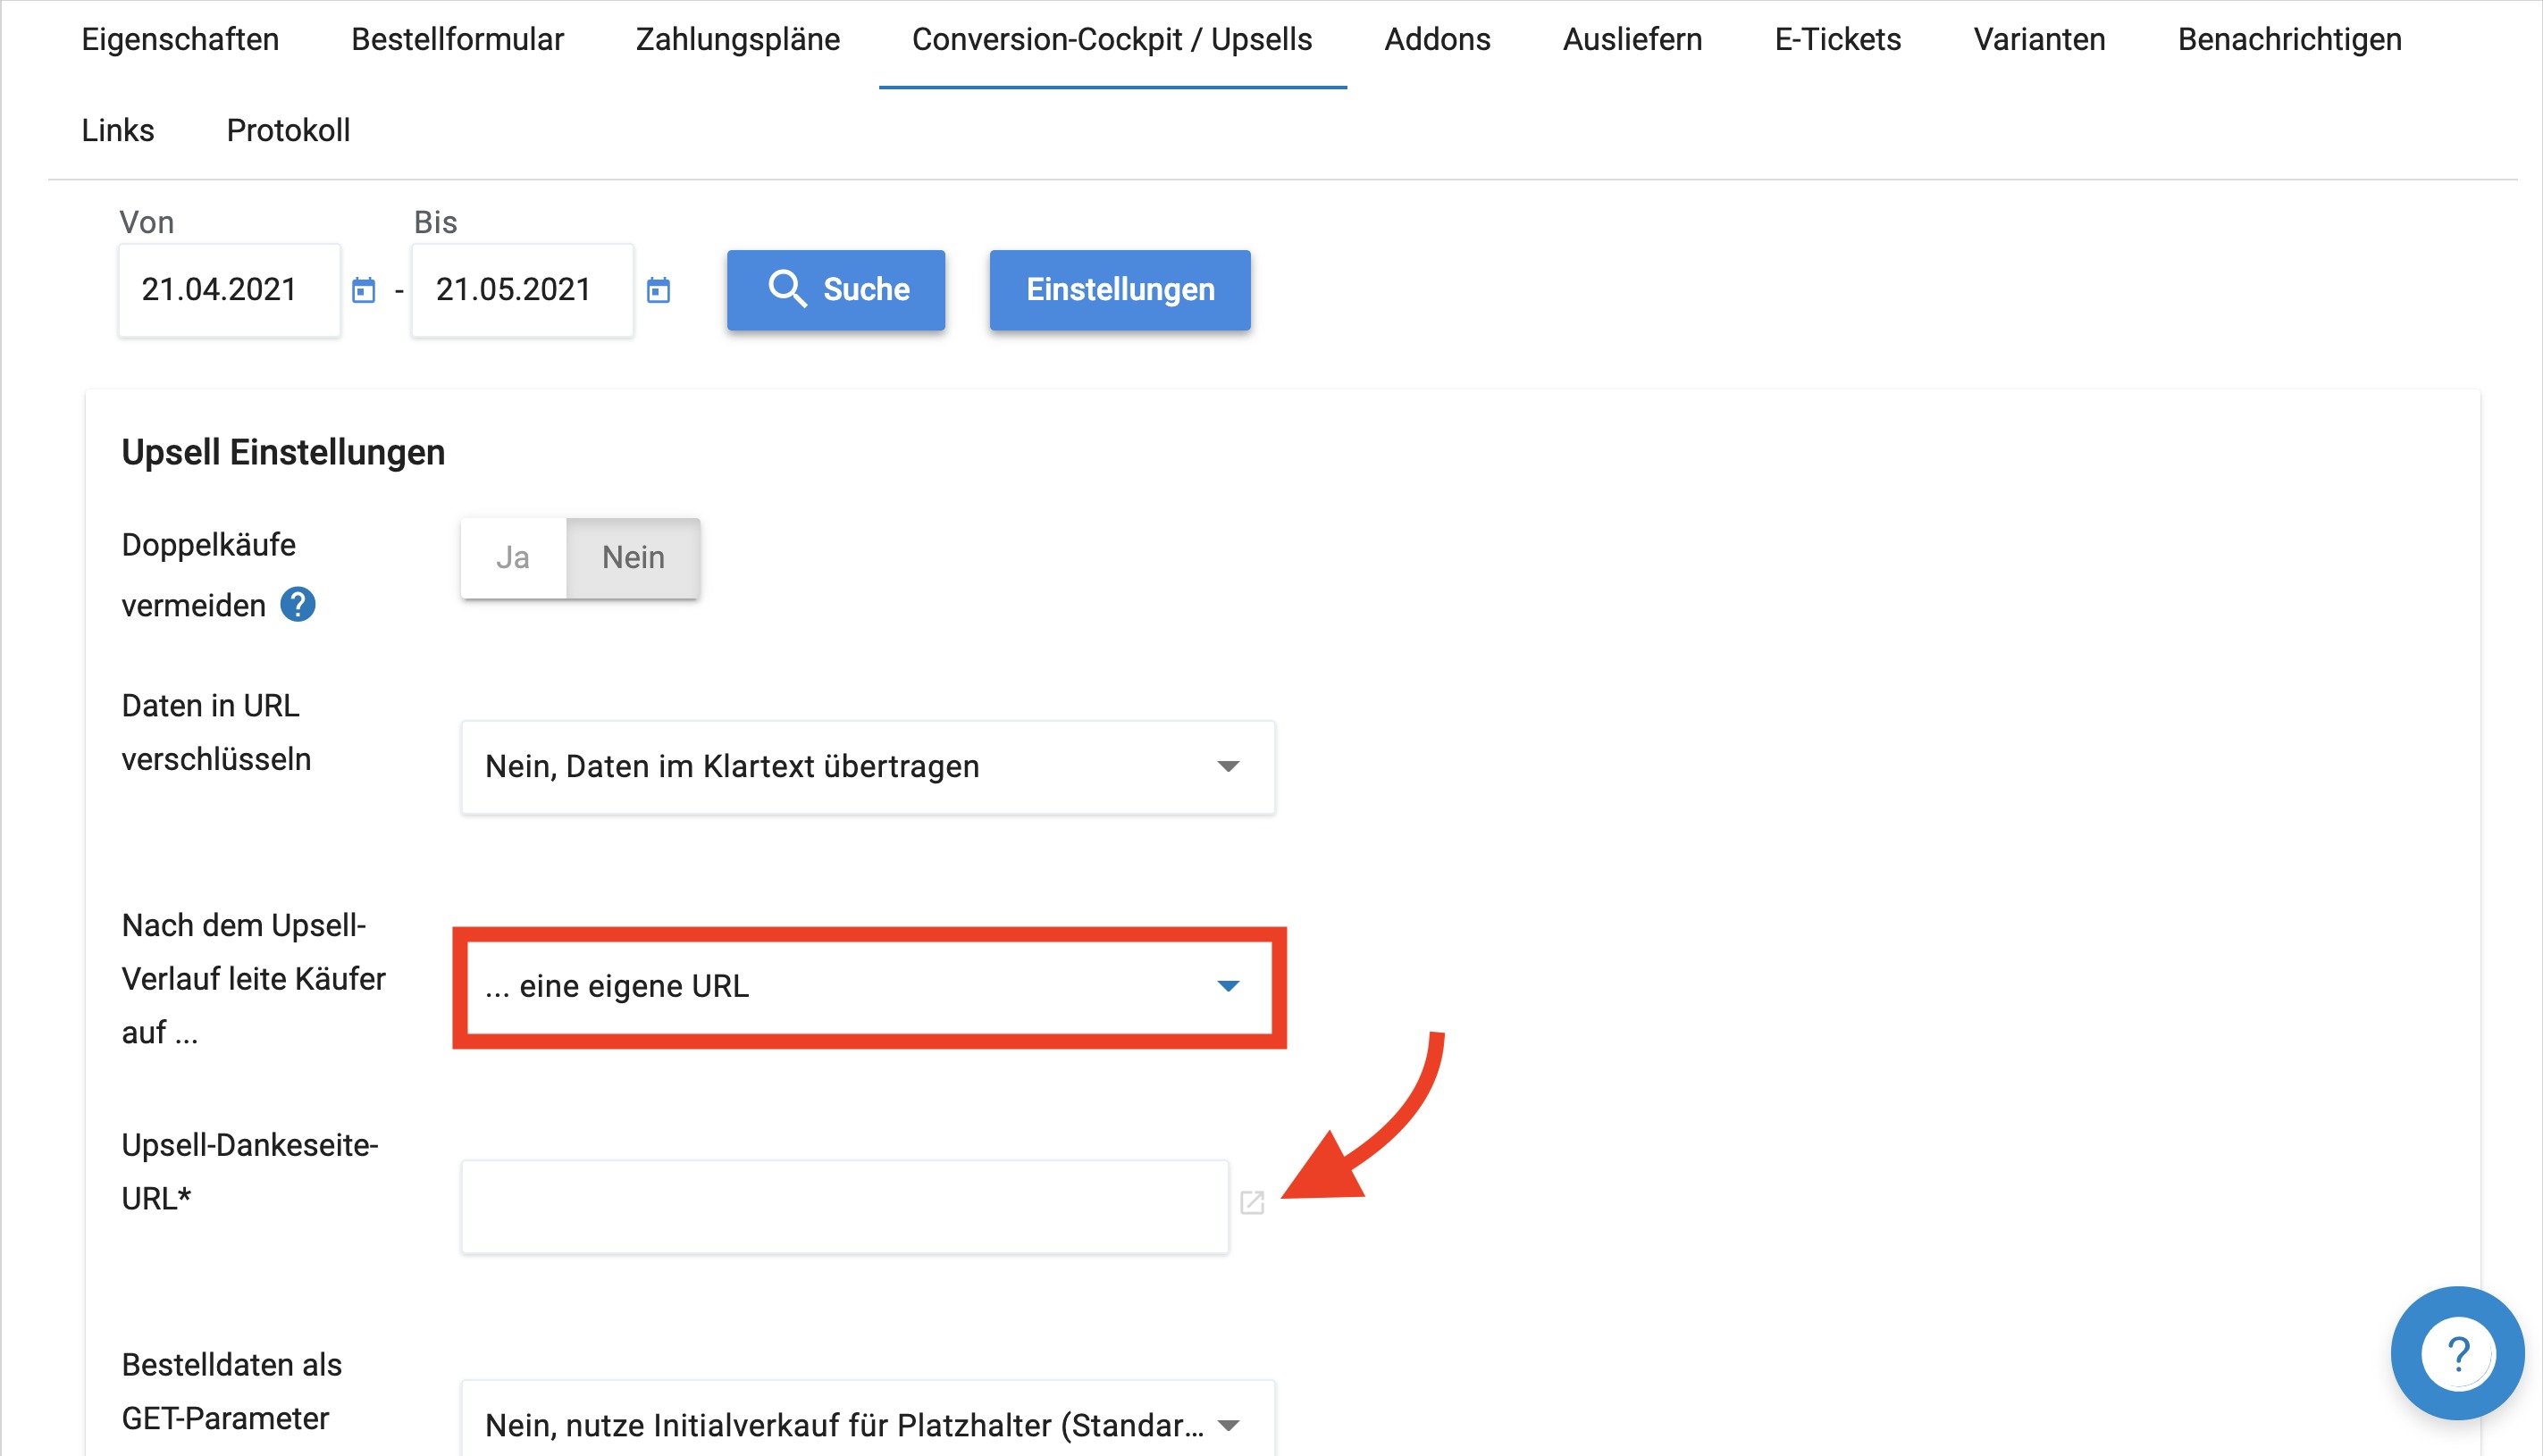This screenshot has width=2543, height=1456.
Task: Switch to the Eigenschaften tab
Action: [x=180, y=40]
